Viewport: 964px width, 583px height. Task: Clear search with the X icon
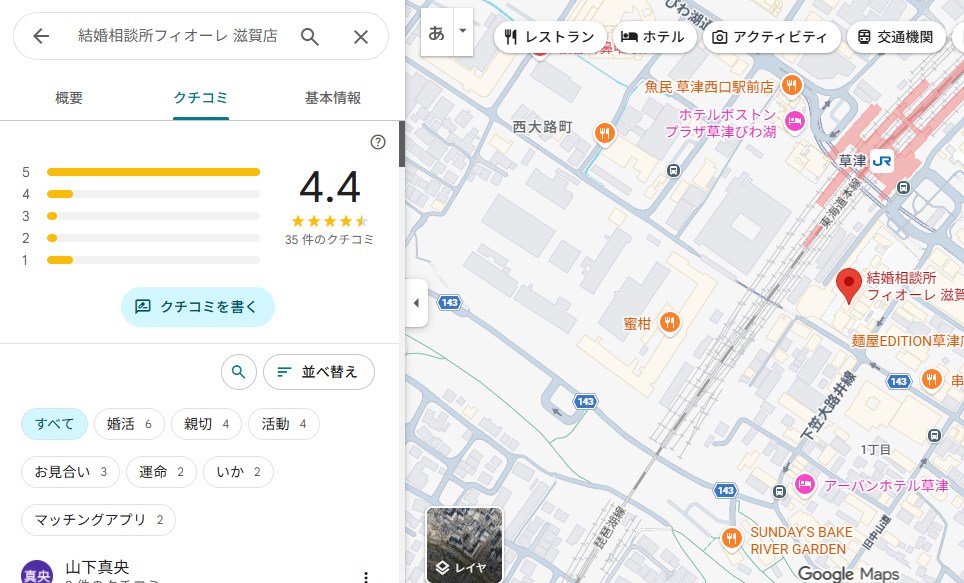click(x=361, y=37)
